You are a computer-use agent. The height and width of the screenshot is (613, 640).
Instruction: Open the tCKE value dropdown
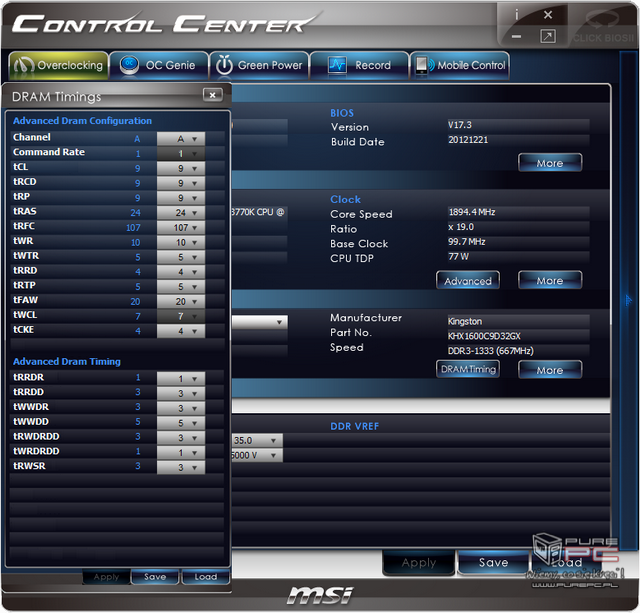[181, 331]
